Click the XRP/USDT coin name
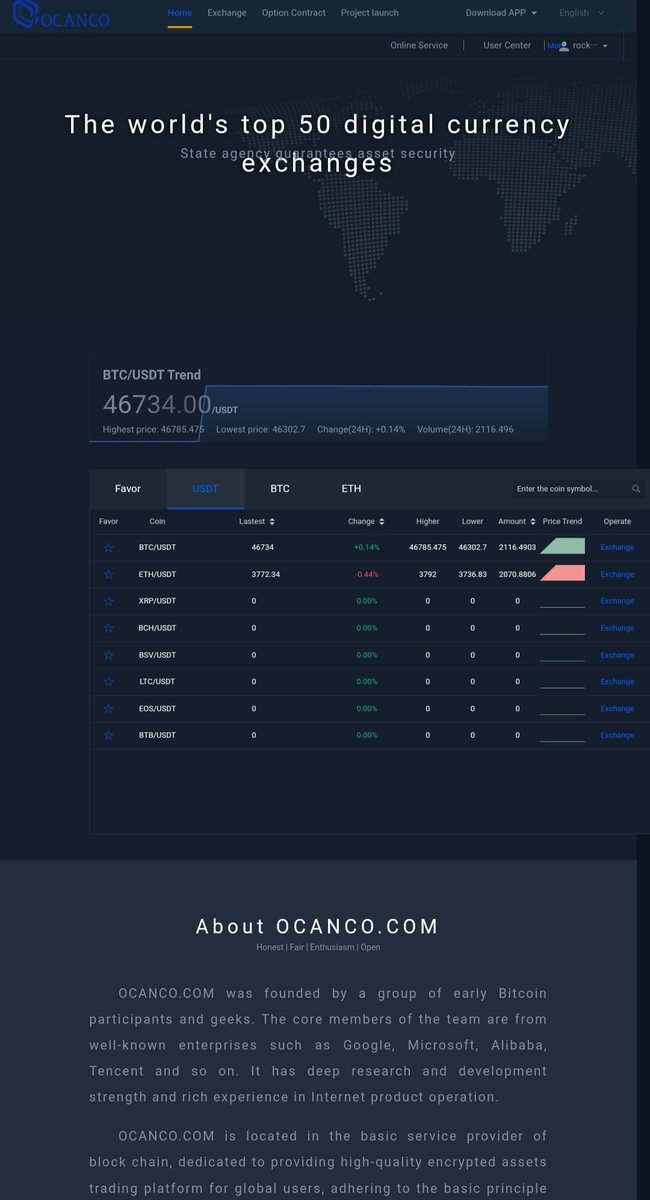The image size is (650, 1200). pos(157,601)
